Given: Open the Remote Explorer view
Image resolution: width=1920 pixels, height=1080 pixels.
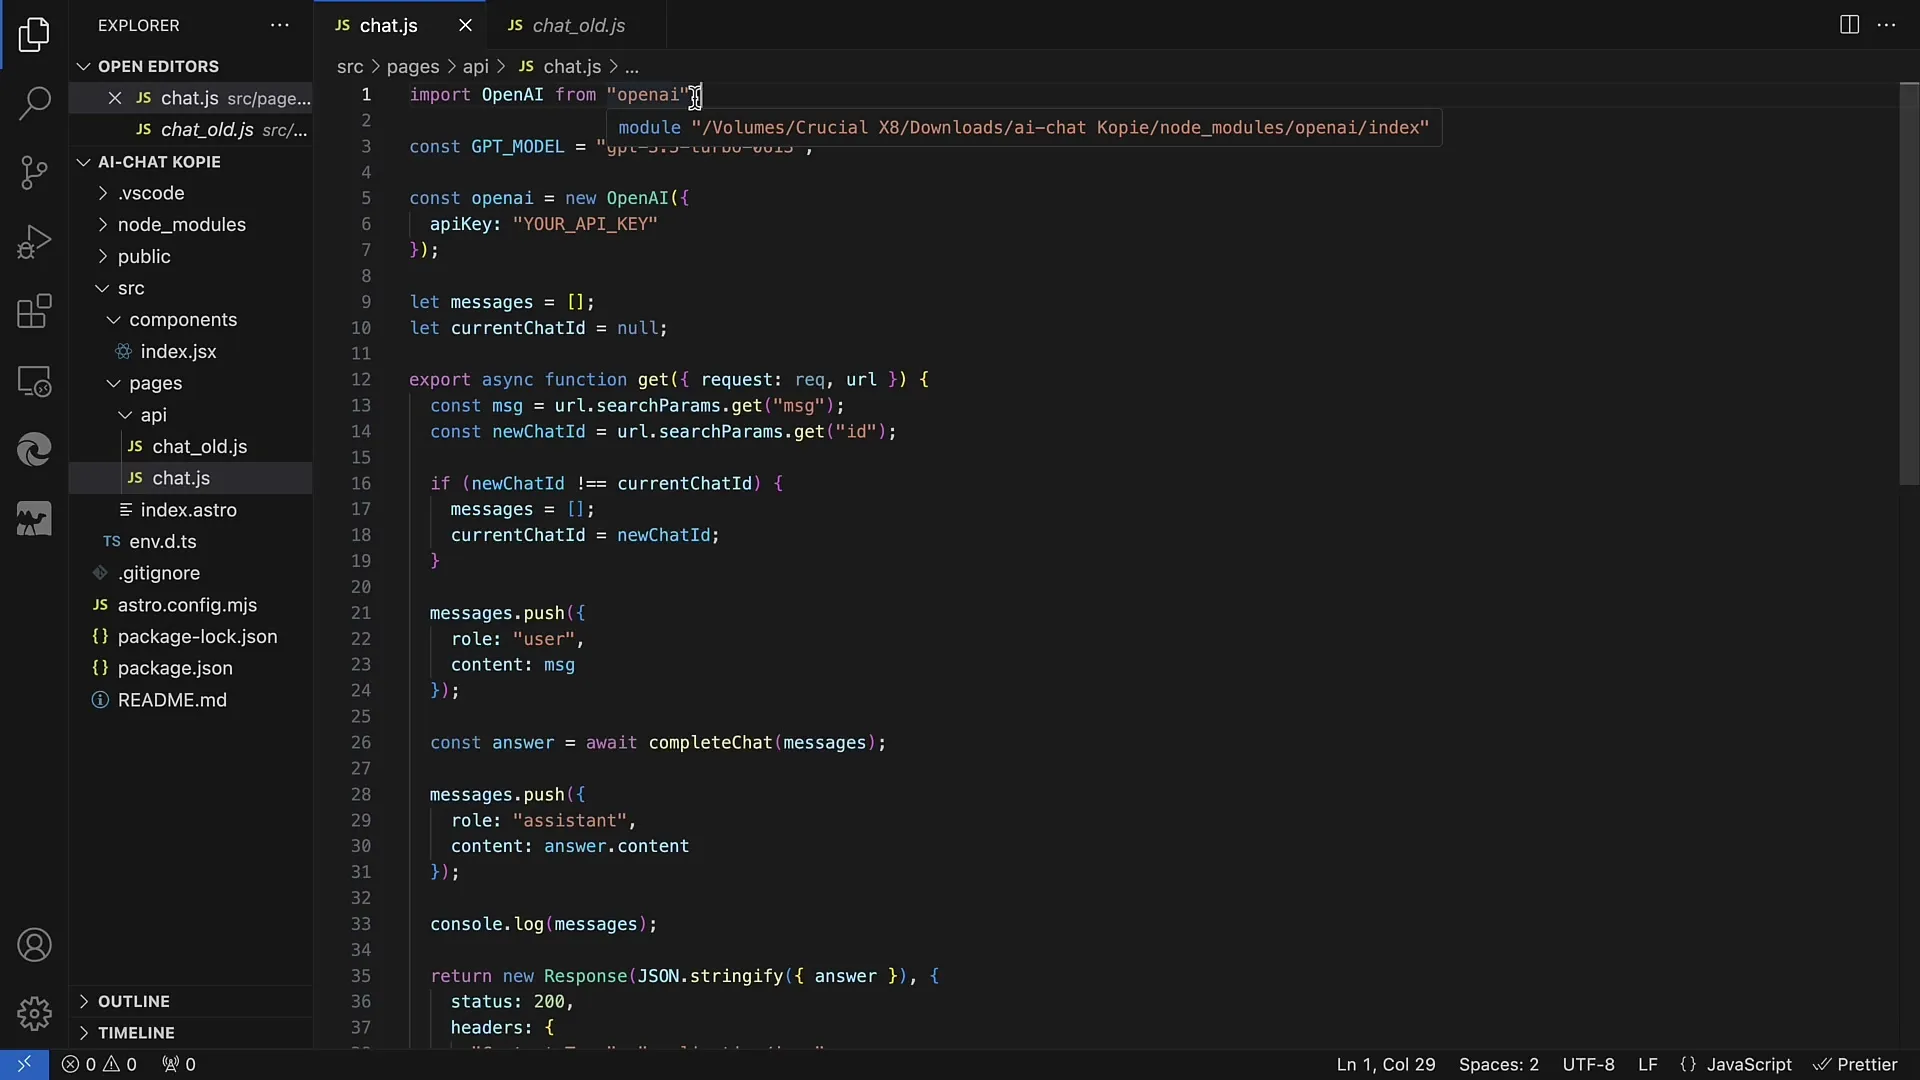Looking at the screenshot, I should (x=34, y=381).
